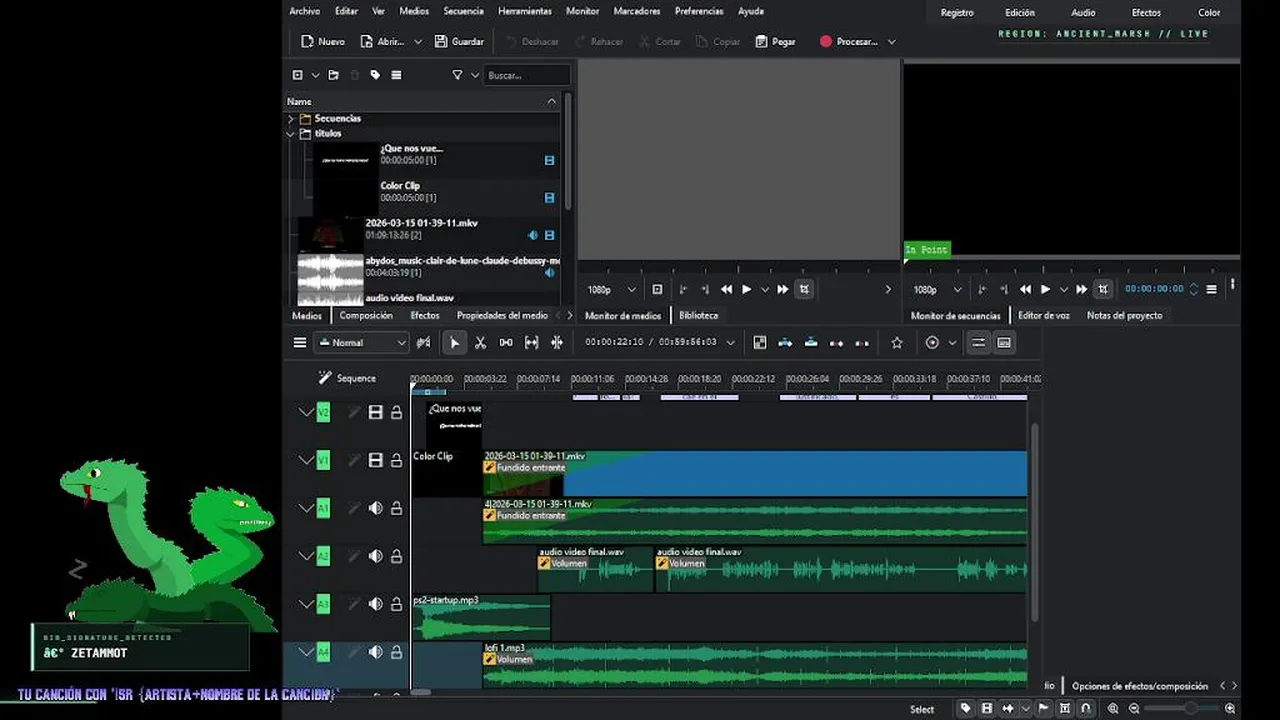Expand the Secuencias folder
This screenshot has height=720, width=1280.
coord(291,118)
